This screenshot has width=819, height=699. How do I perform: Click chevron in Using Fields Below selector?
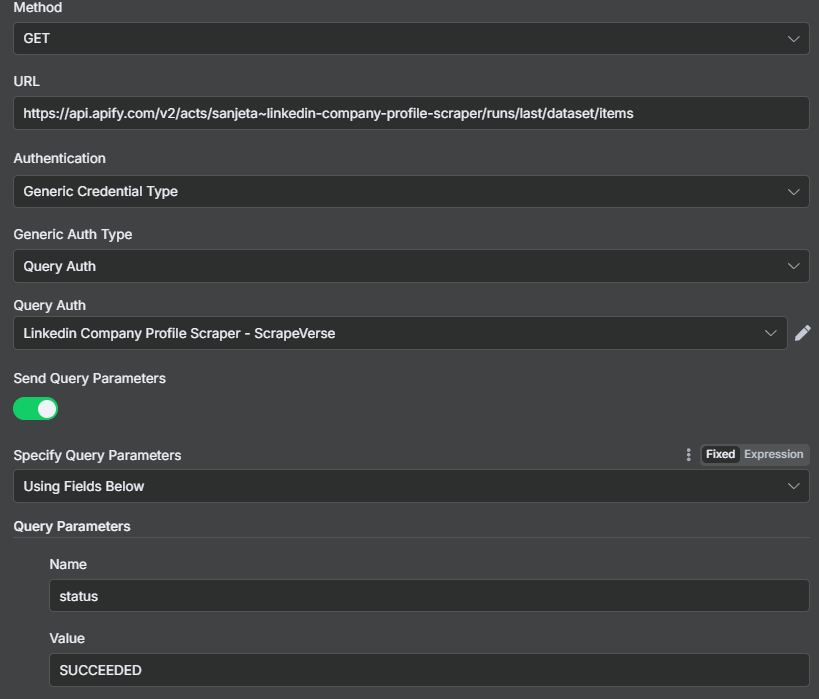[793, 486]
